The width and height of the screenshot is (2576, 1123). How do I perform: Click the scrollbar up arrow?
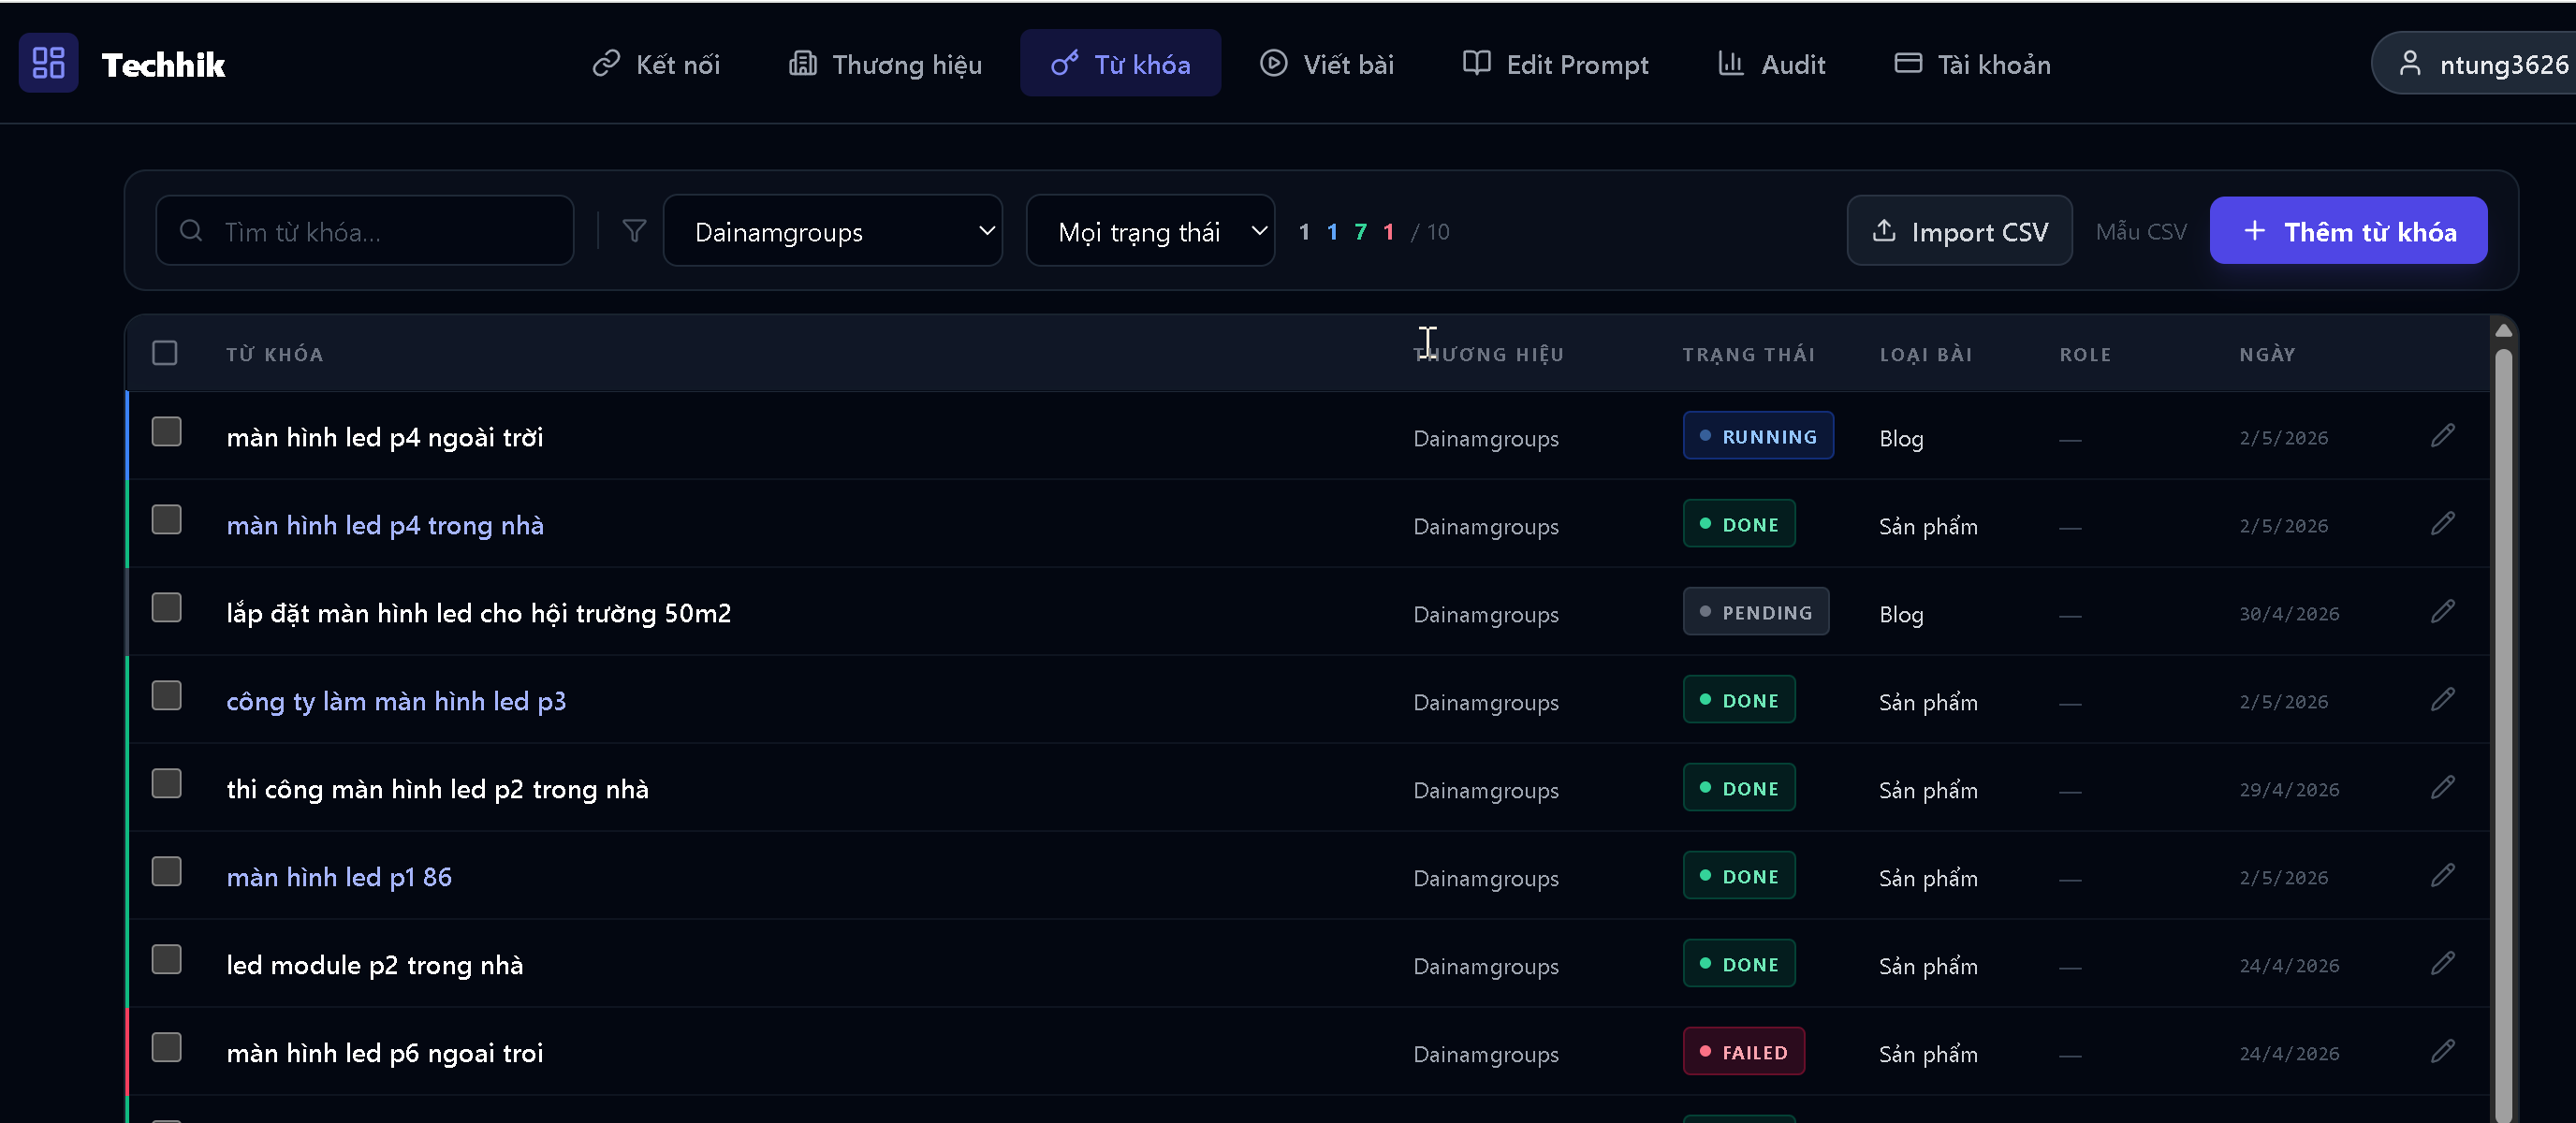click(2504, 330)
